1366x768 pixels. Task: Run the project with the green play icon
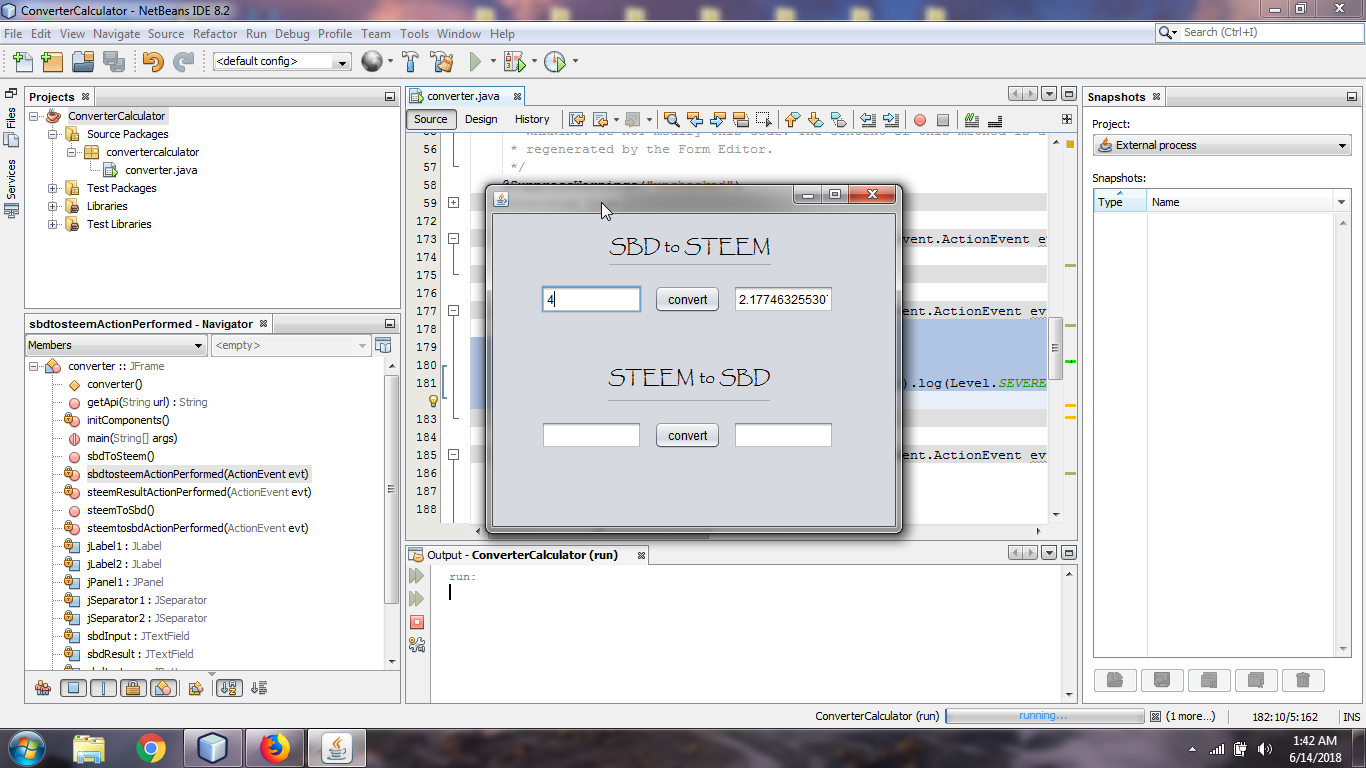[x=476, y=62]
